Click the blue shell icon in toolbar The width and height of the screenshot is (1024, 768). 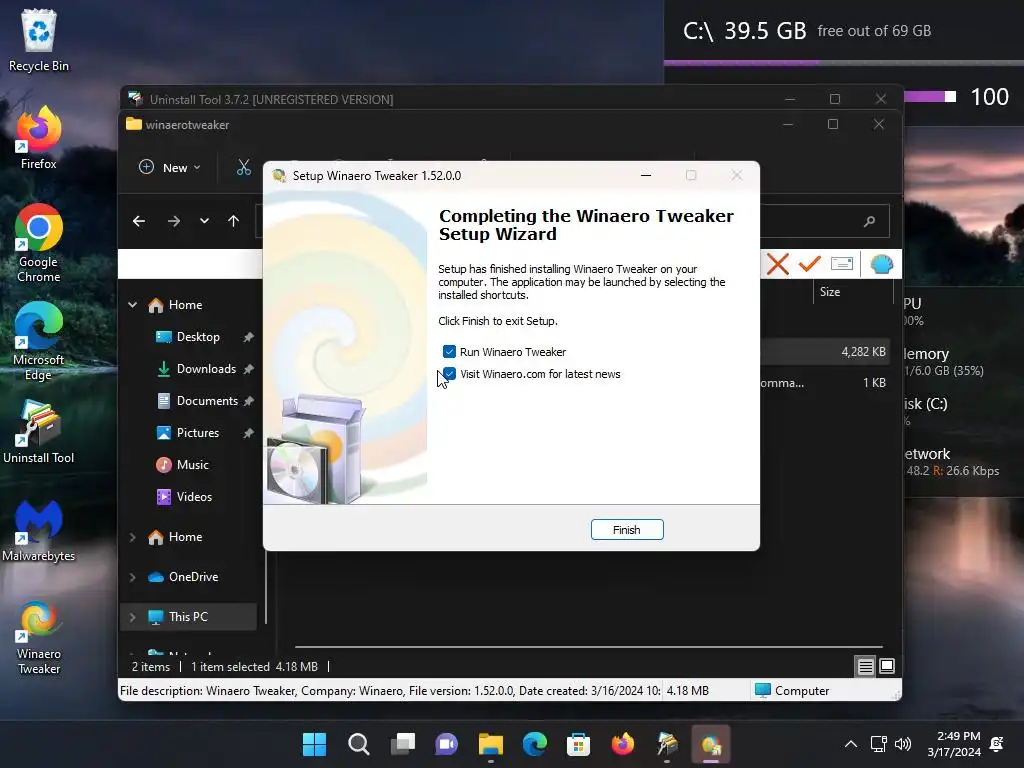pos(882,264)
